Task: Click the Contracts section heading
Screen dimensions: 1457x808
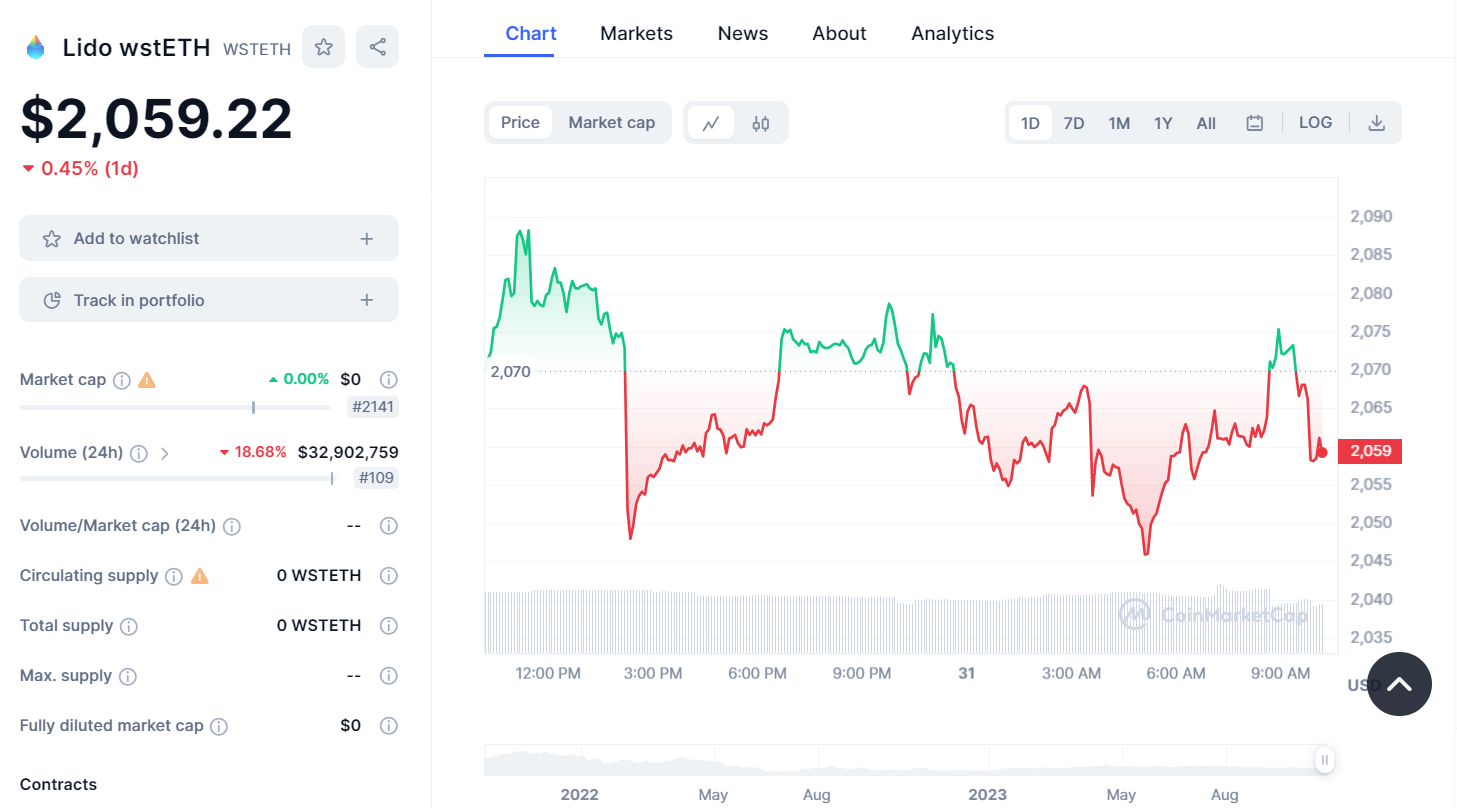Action: click(58, 785)
